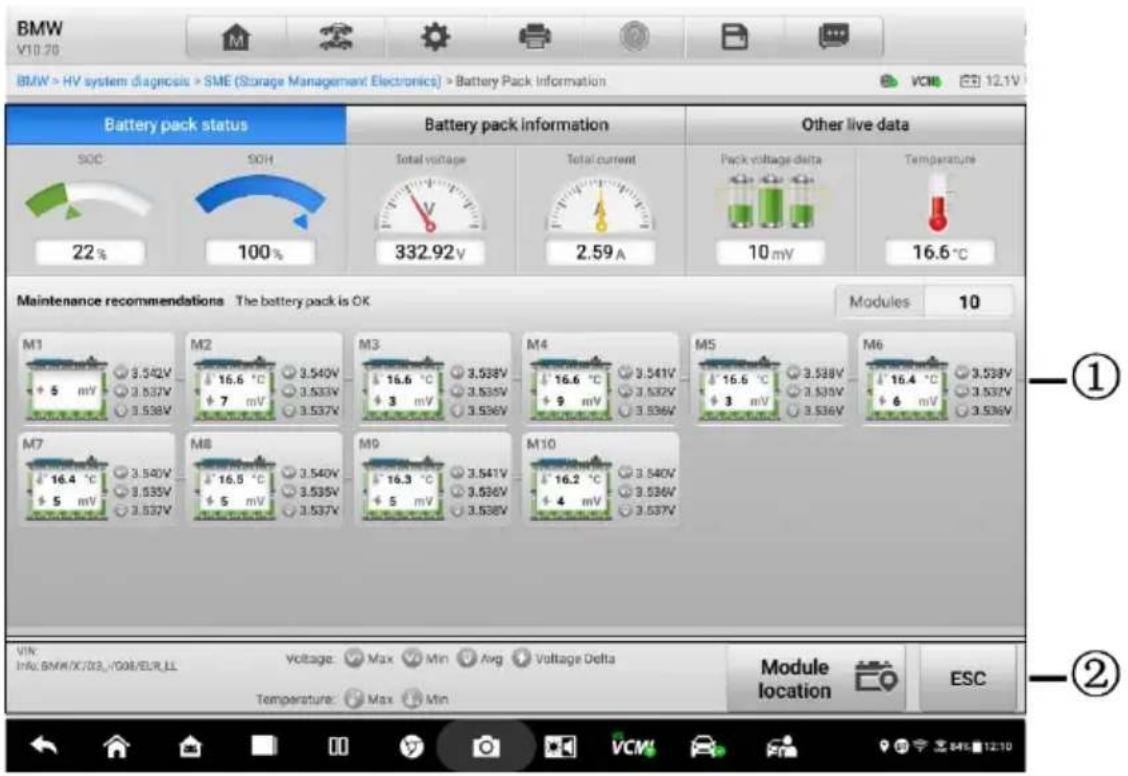Select battery module M4 card
Image resolution: width=1128 pixels, height=776 pixels.
click(601, 379)
